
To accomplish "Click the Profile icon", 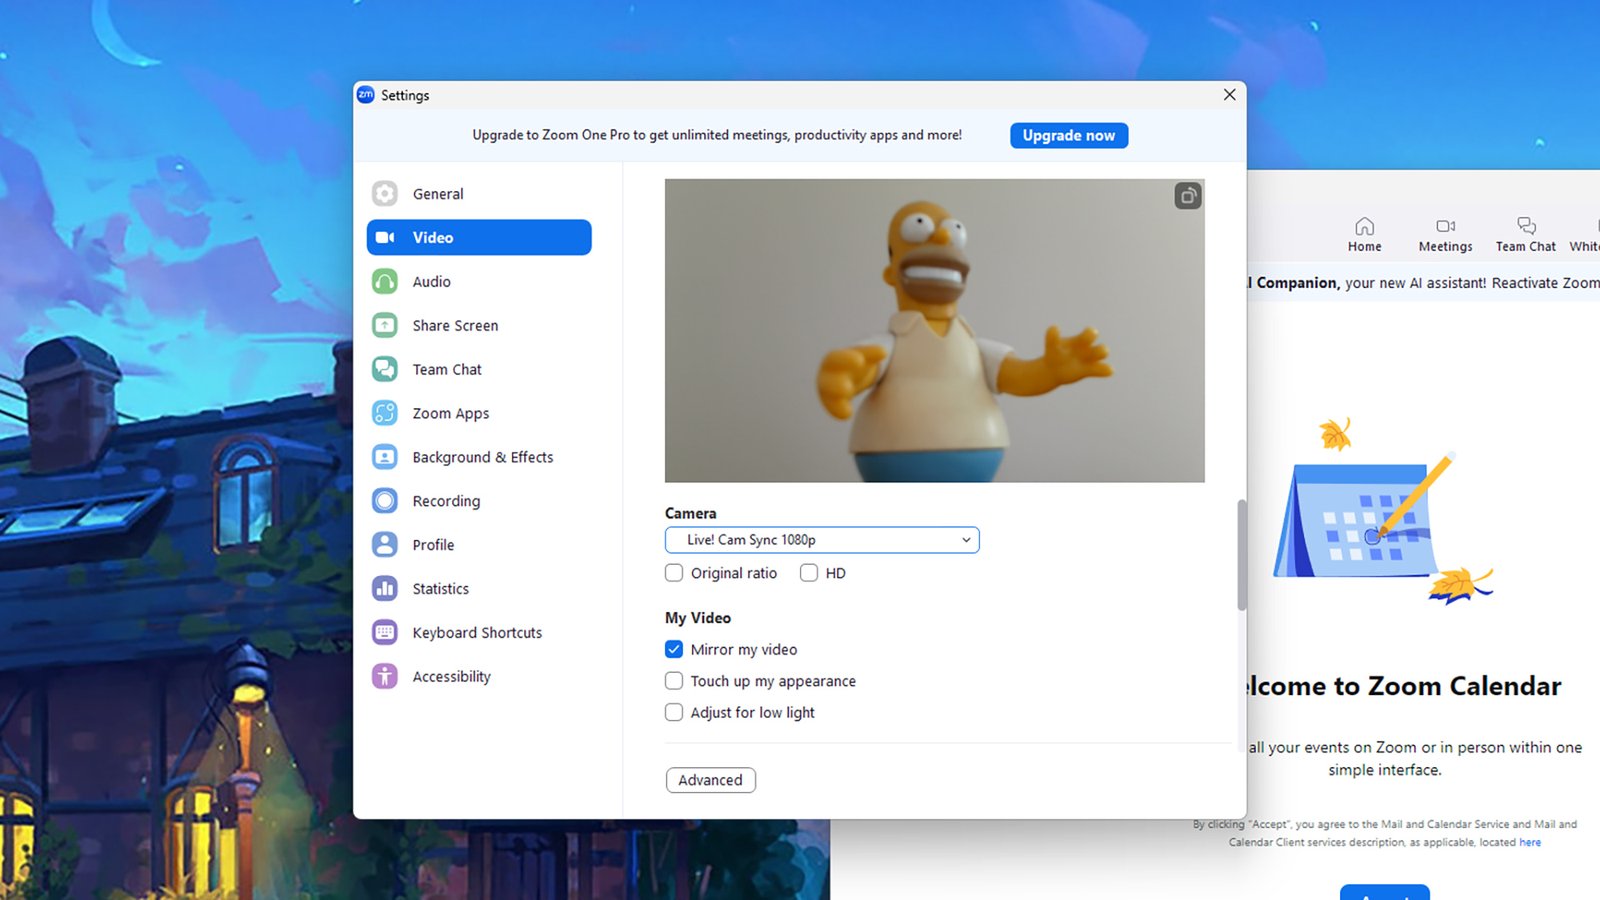I will point(385,545).
